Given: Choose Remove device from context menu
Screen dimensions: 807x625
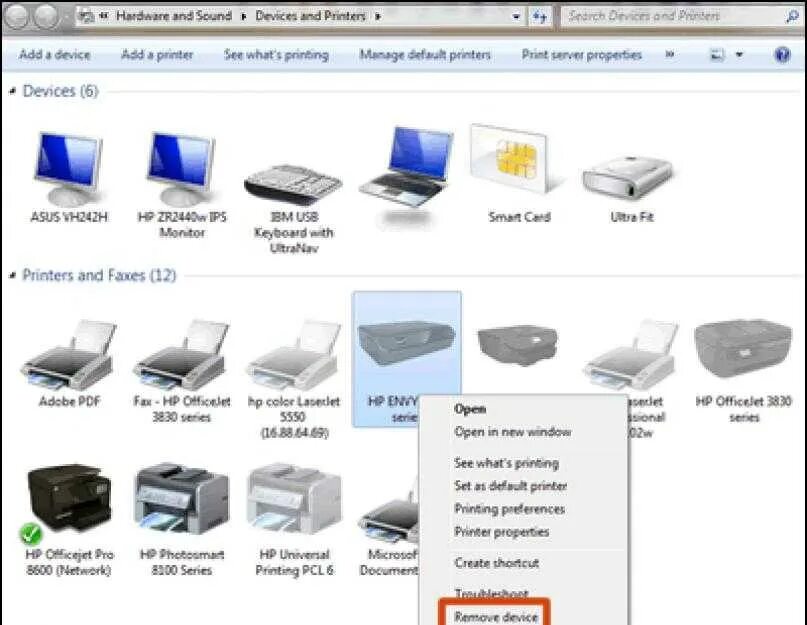Looking at the screenshot, I should 496,617.
